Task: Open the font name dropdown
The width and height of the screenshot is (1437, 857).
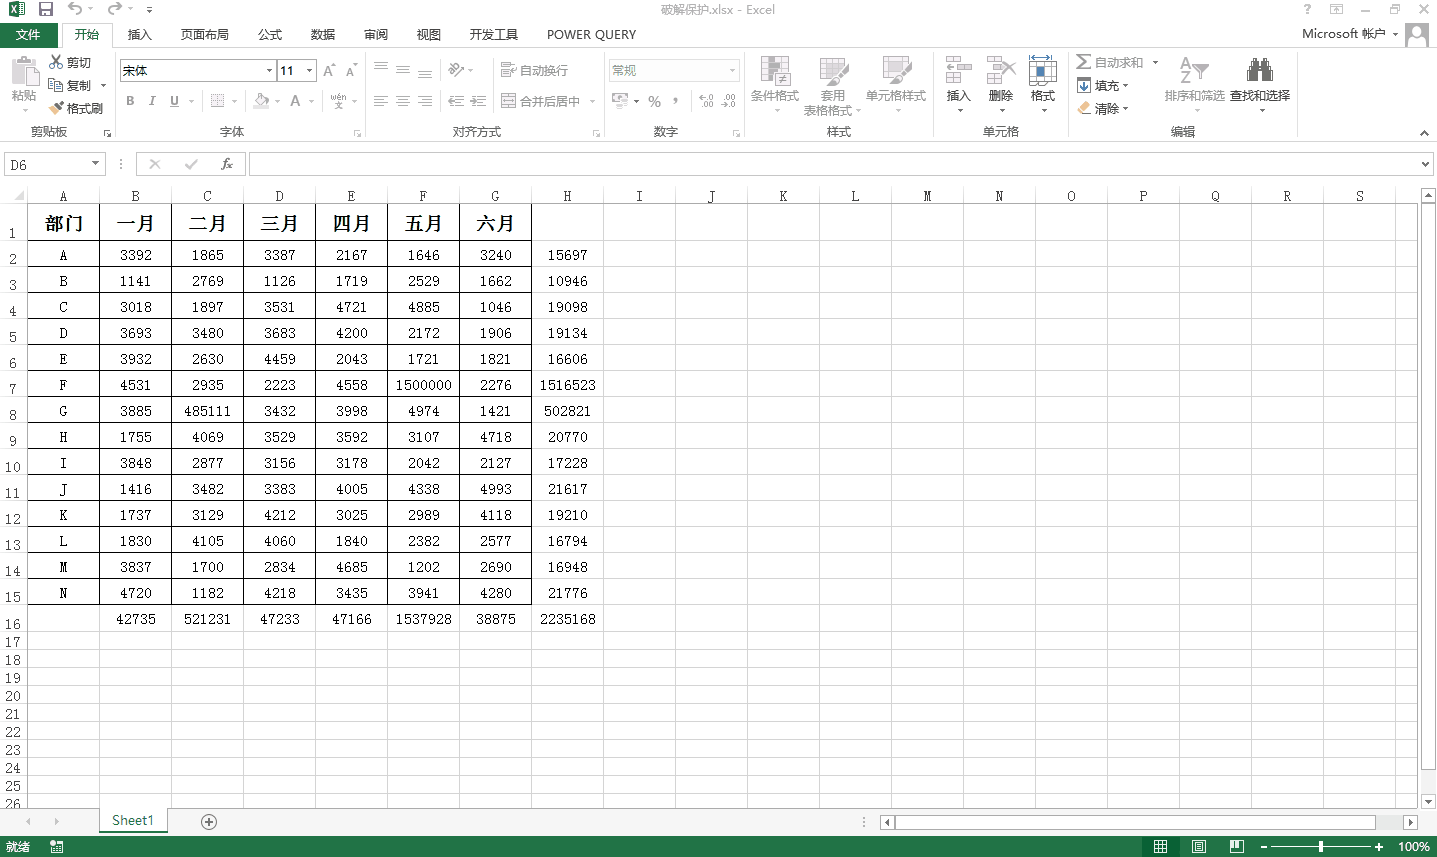Action: 269,70
